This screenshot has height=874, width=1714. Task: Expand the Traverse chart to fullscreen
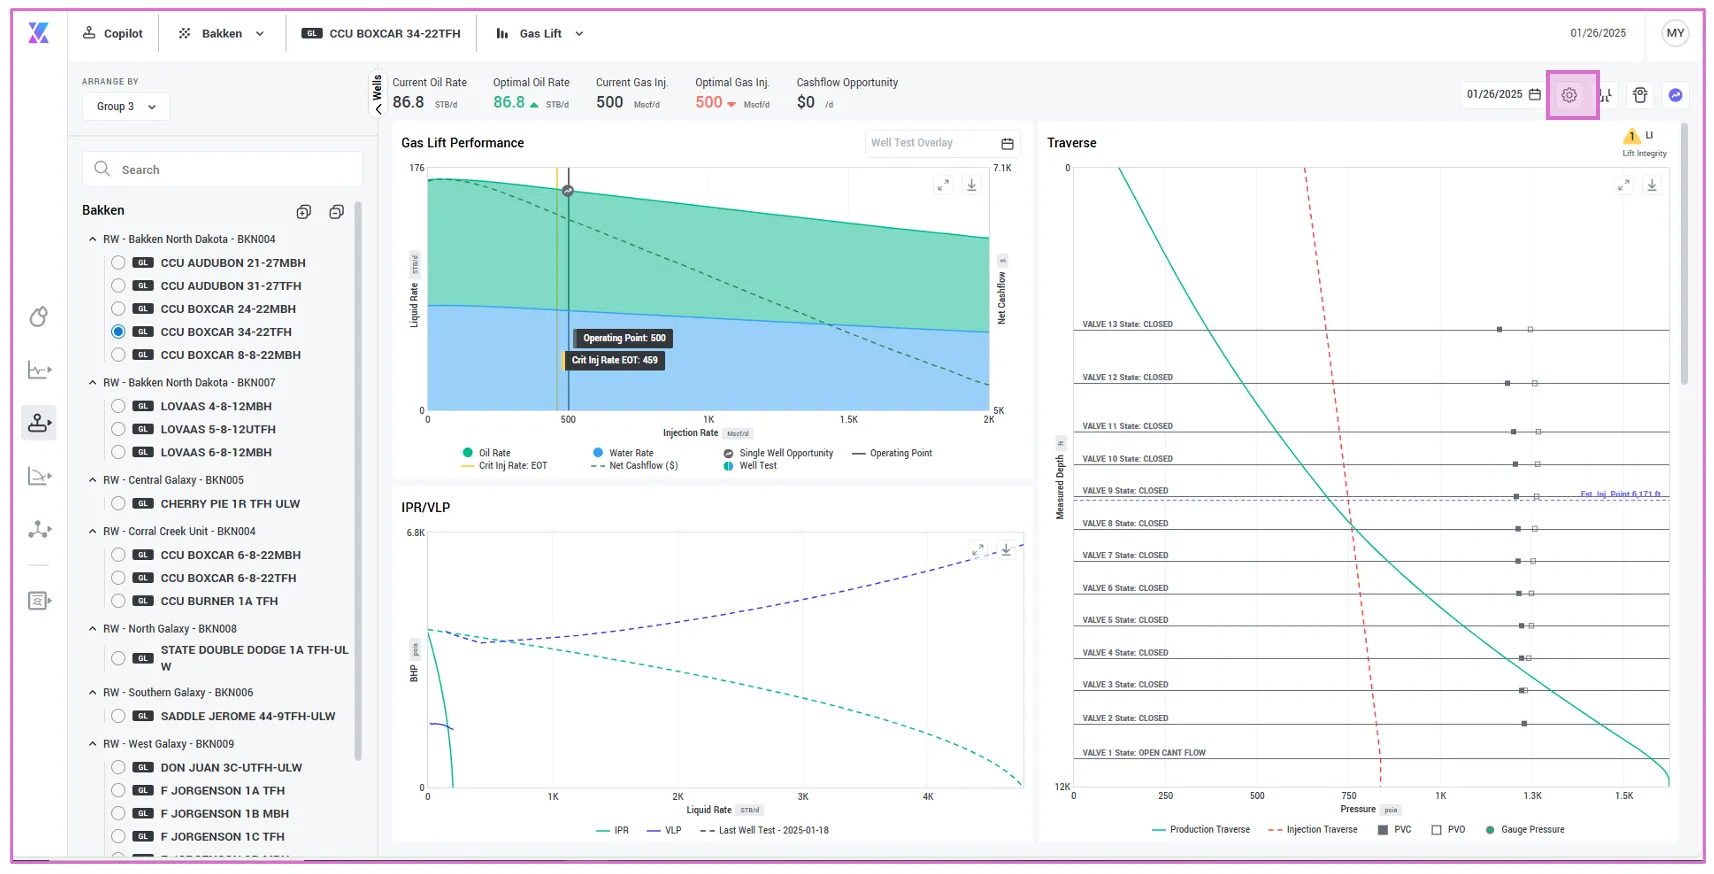point(1624,185)
